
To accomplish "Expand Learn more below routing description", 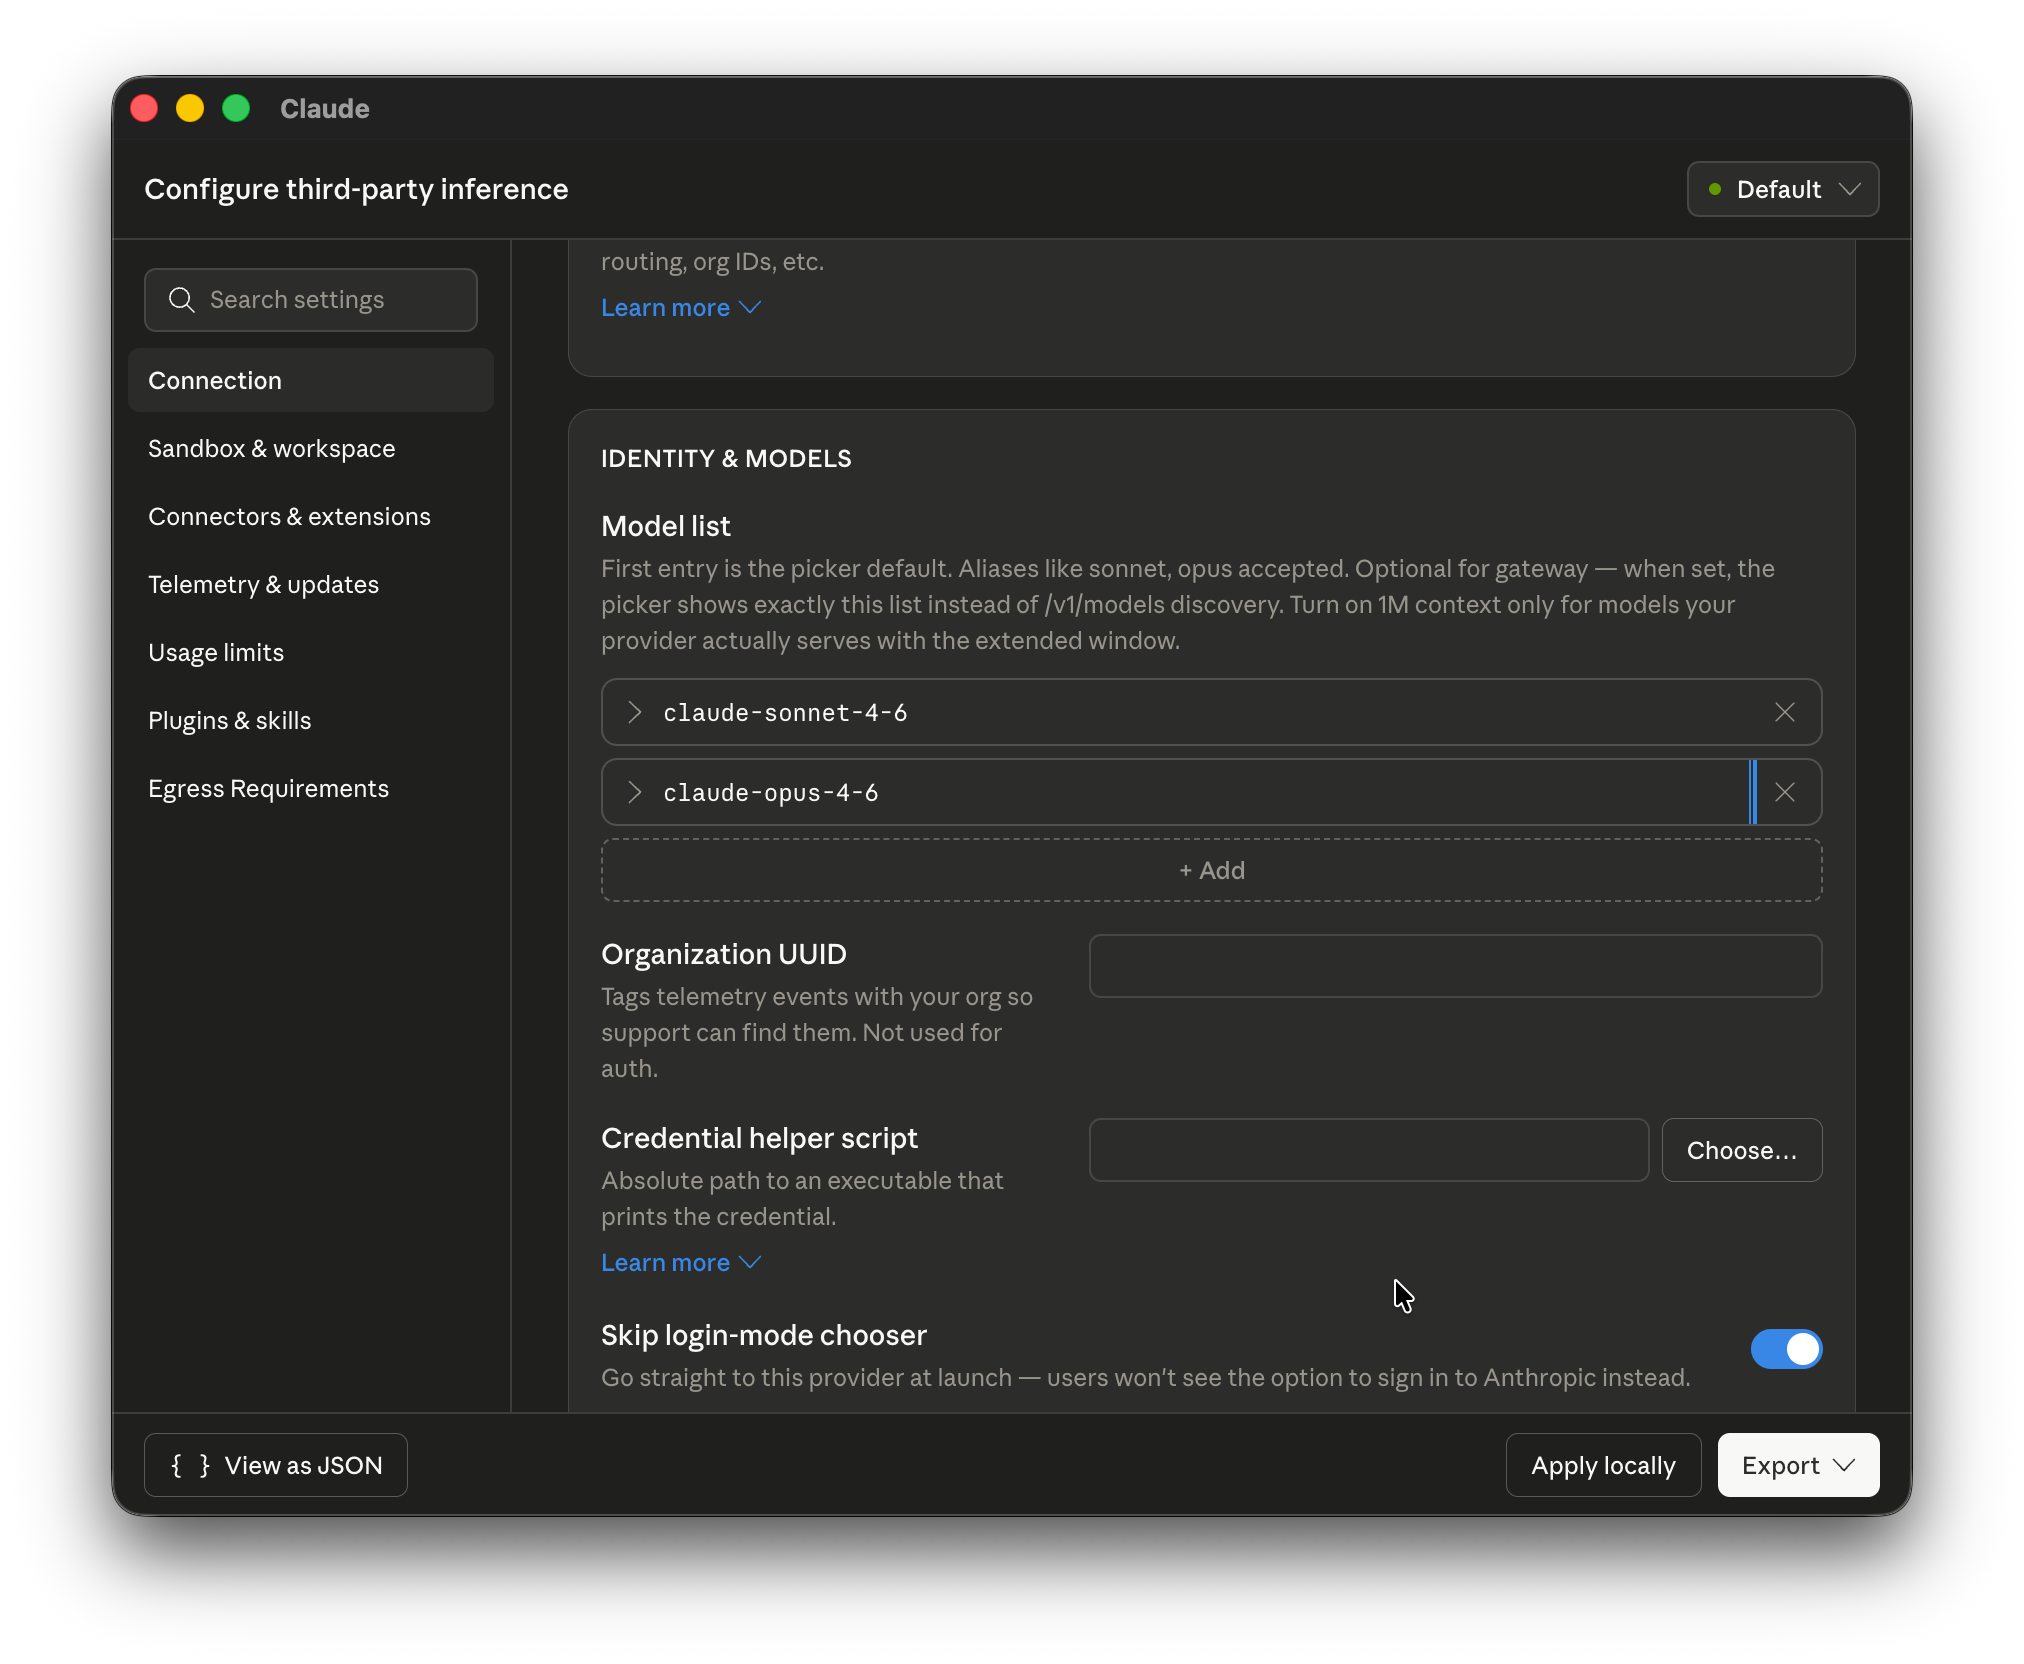I will pos(681,307).
